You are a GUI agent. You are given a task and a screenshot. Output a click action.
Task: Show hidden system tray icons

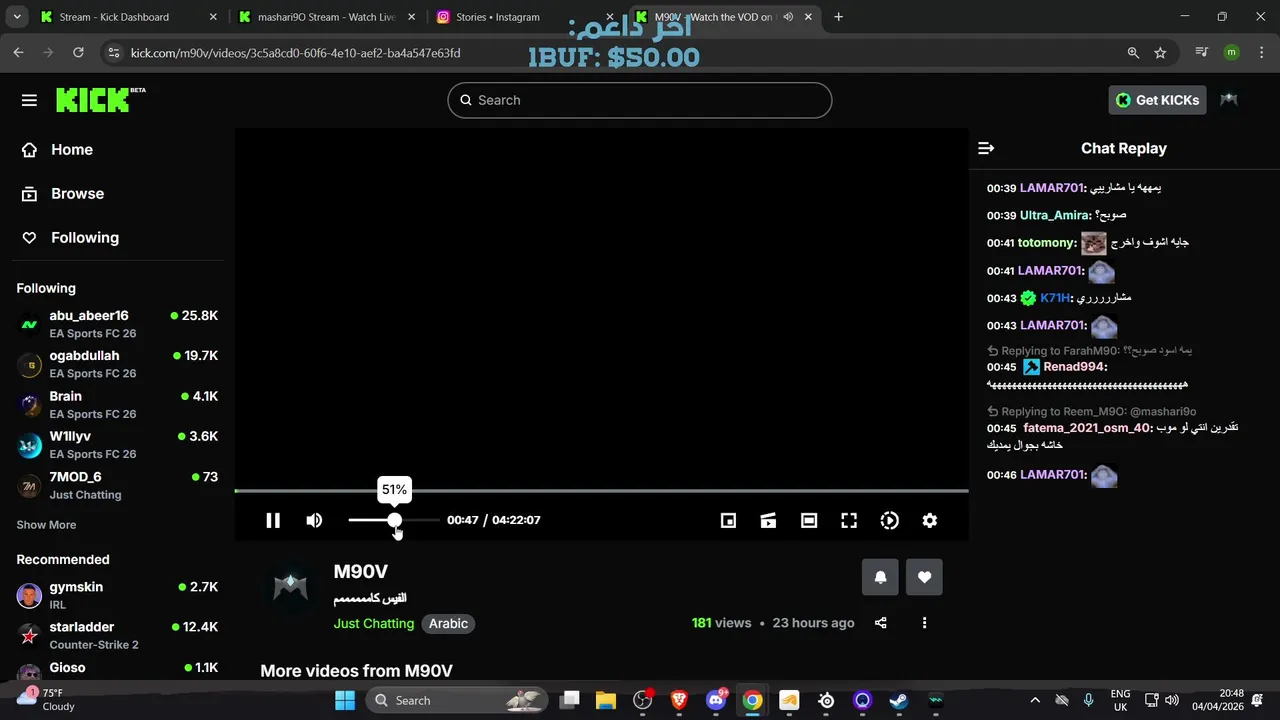[1034, 700]
